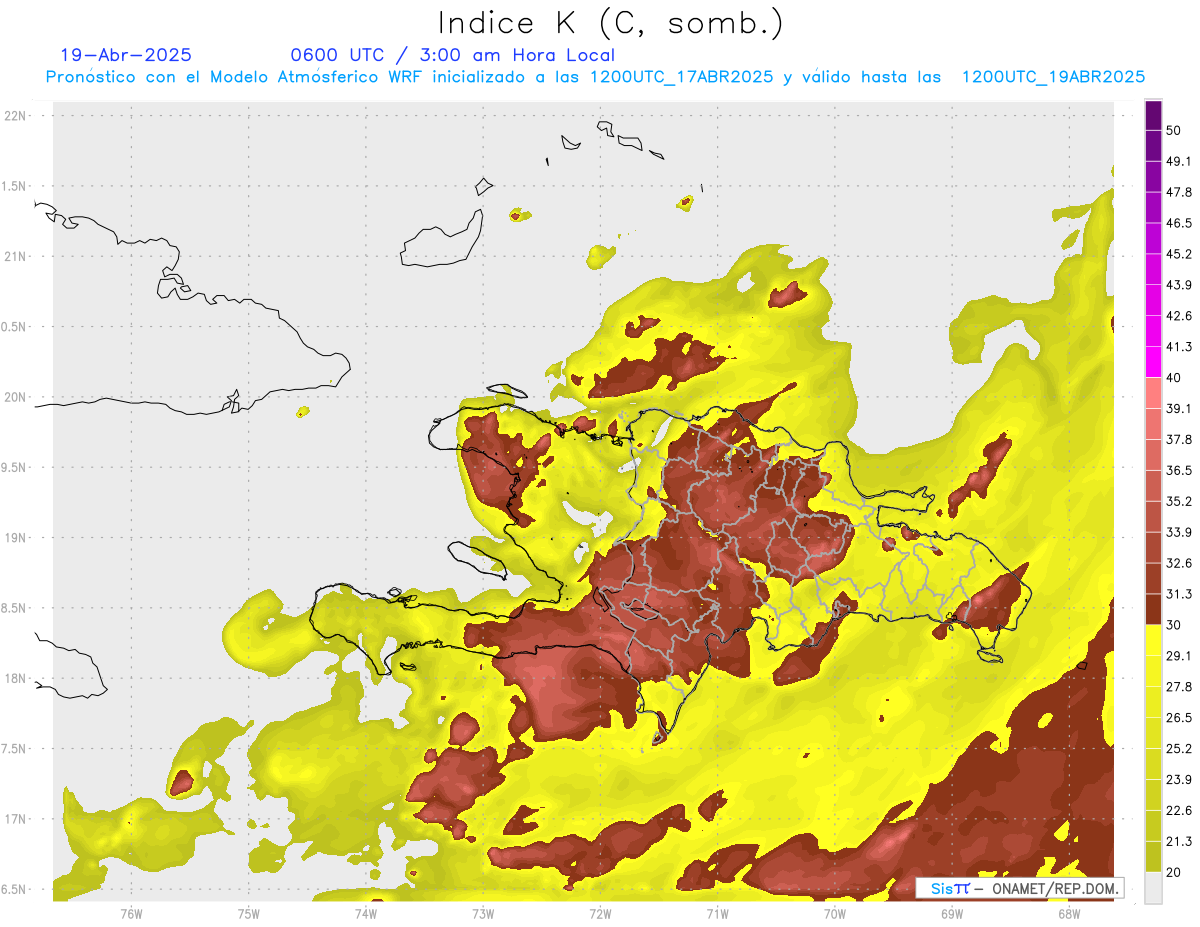Select the longitude label "75W"

[249, 913]
